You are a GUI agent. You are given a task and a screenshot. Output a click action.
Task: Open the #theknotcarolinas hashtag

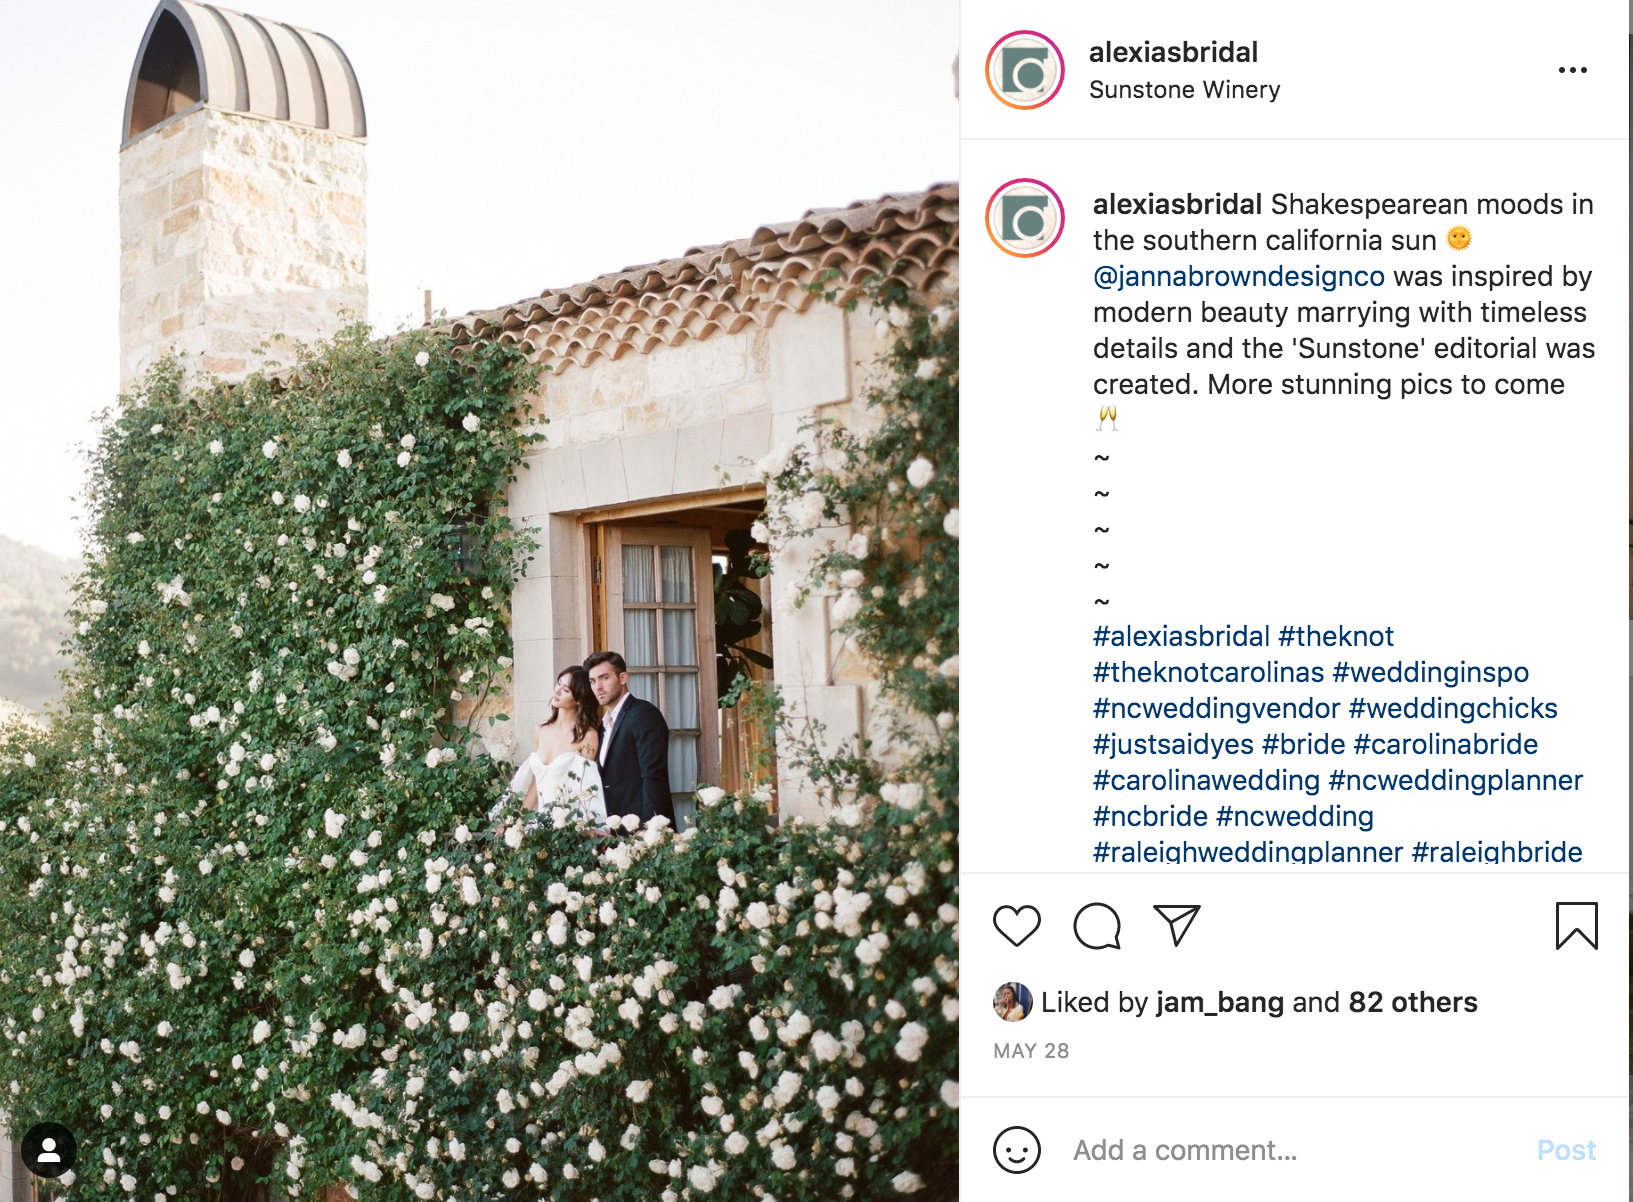[x=1208, y=672]
